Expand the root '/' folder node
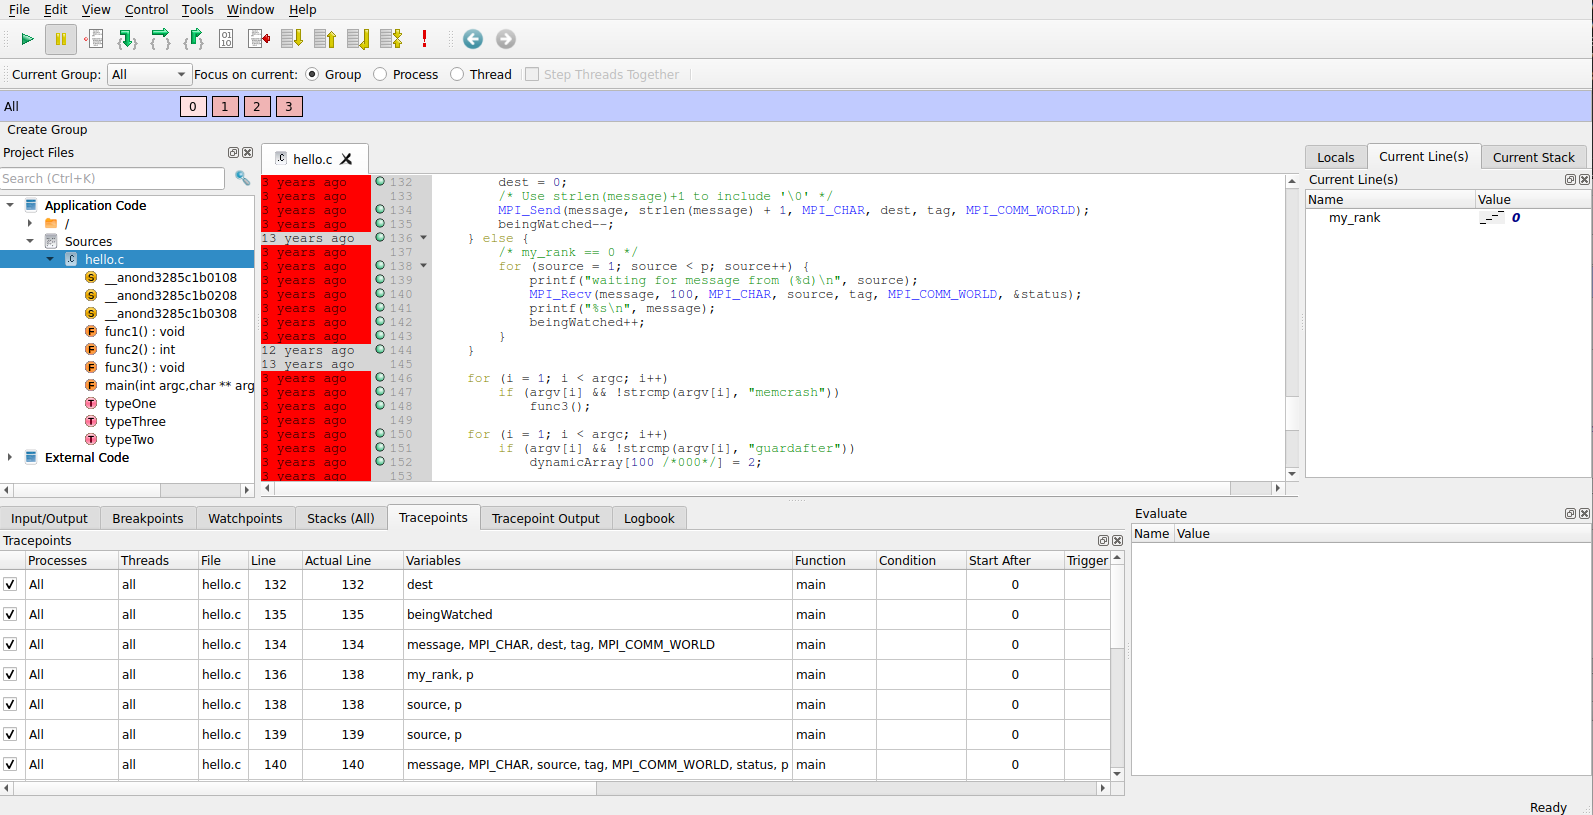The height and width of the screenshot is (815, 1593). pyautogui.click(x=30, y=223)
